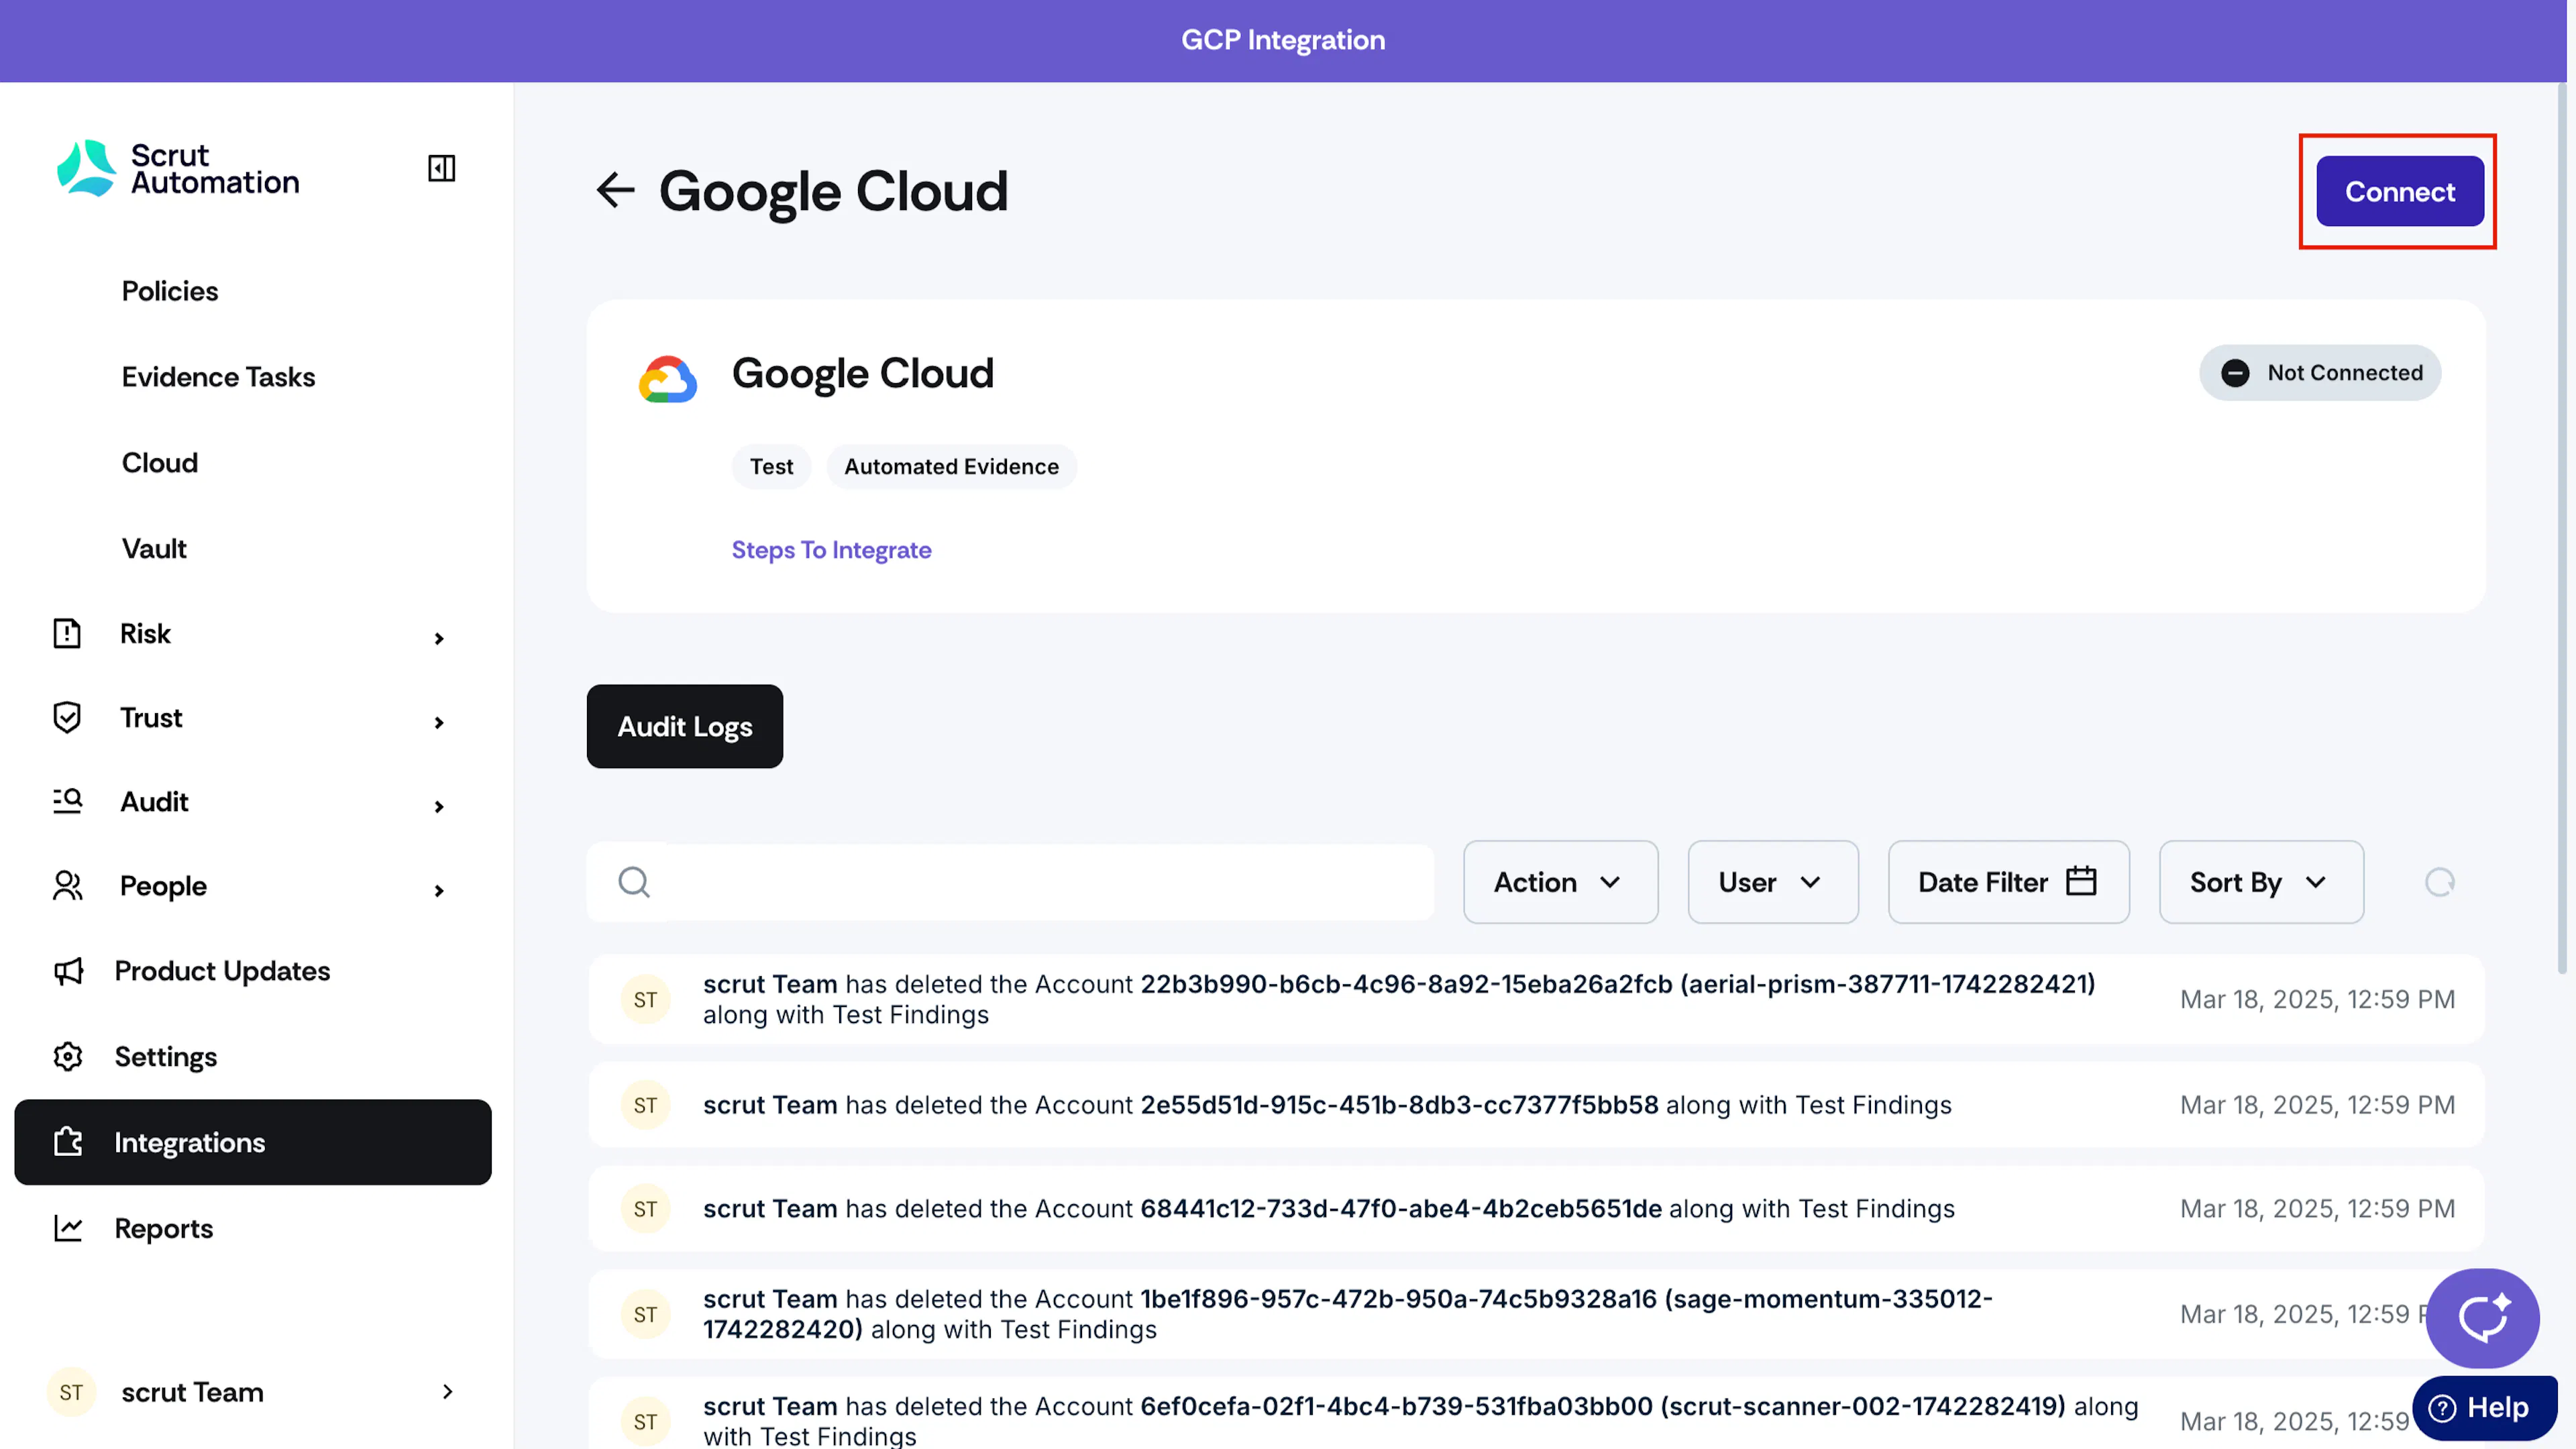Screen dimensions: 2576x1449
Task: Open the AI chat assistant bubble
Action: tap(2483, 1318)
